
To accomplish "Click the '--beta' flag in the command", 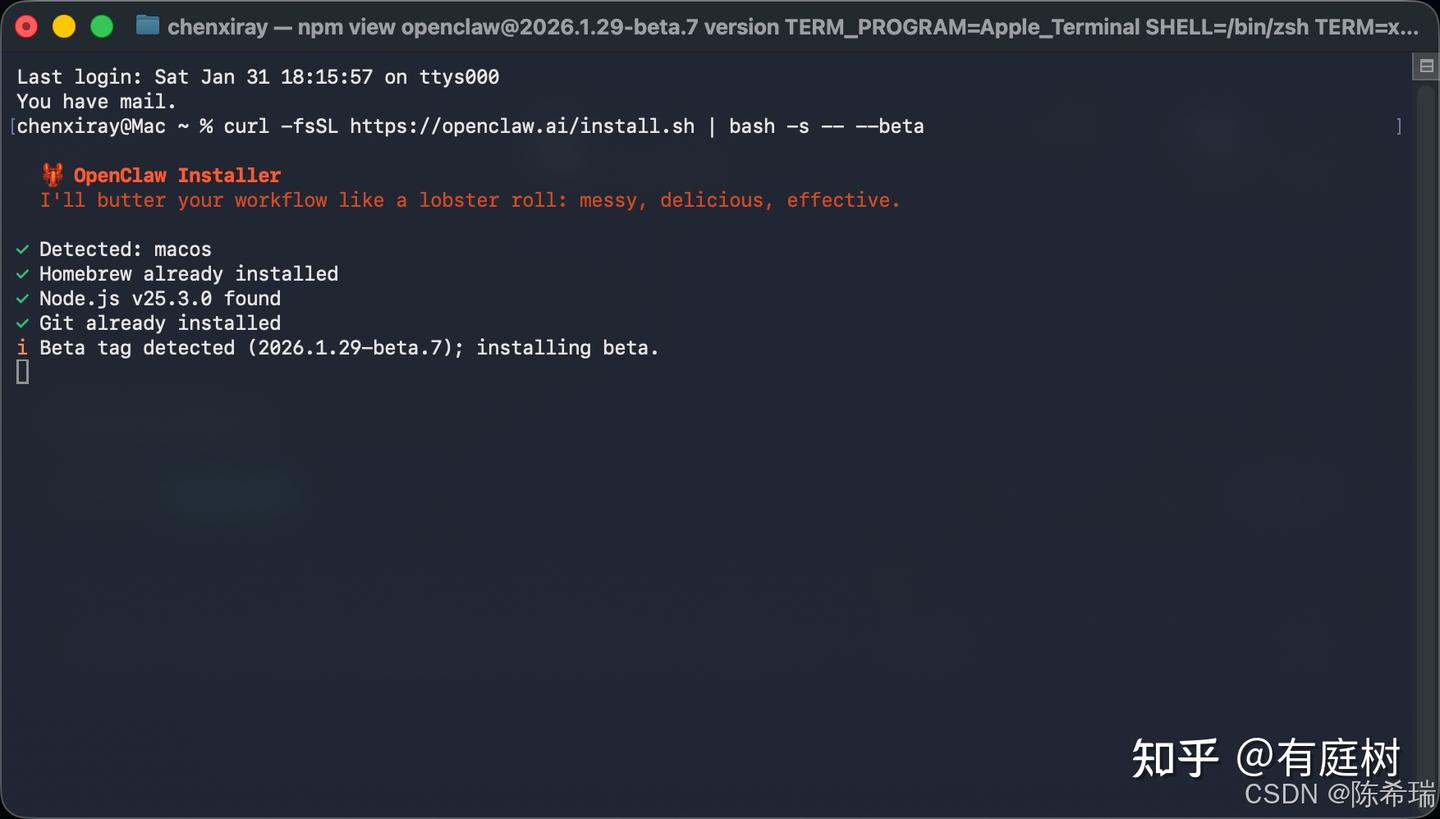I will pyautogui.click(x=889, y=126).
